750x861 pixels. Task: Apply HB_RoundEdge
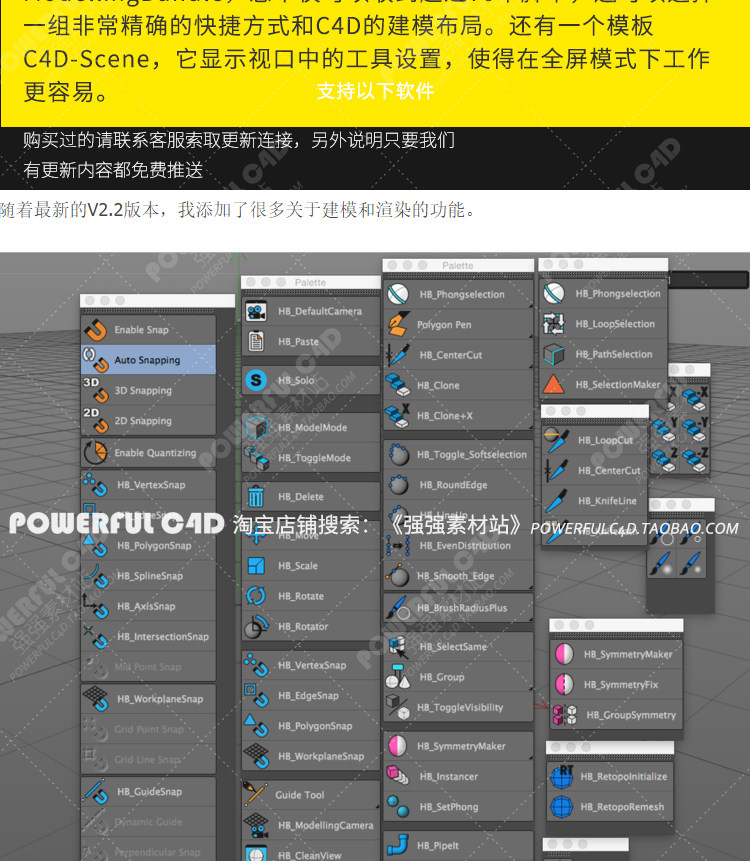pyautogui.click(x=458, y=485)
